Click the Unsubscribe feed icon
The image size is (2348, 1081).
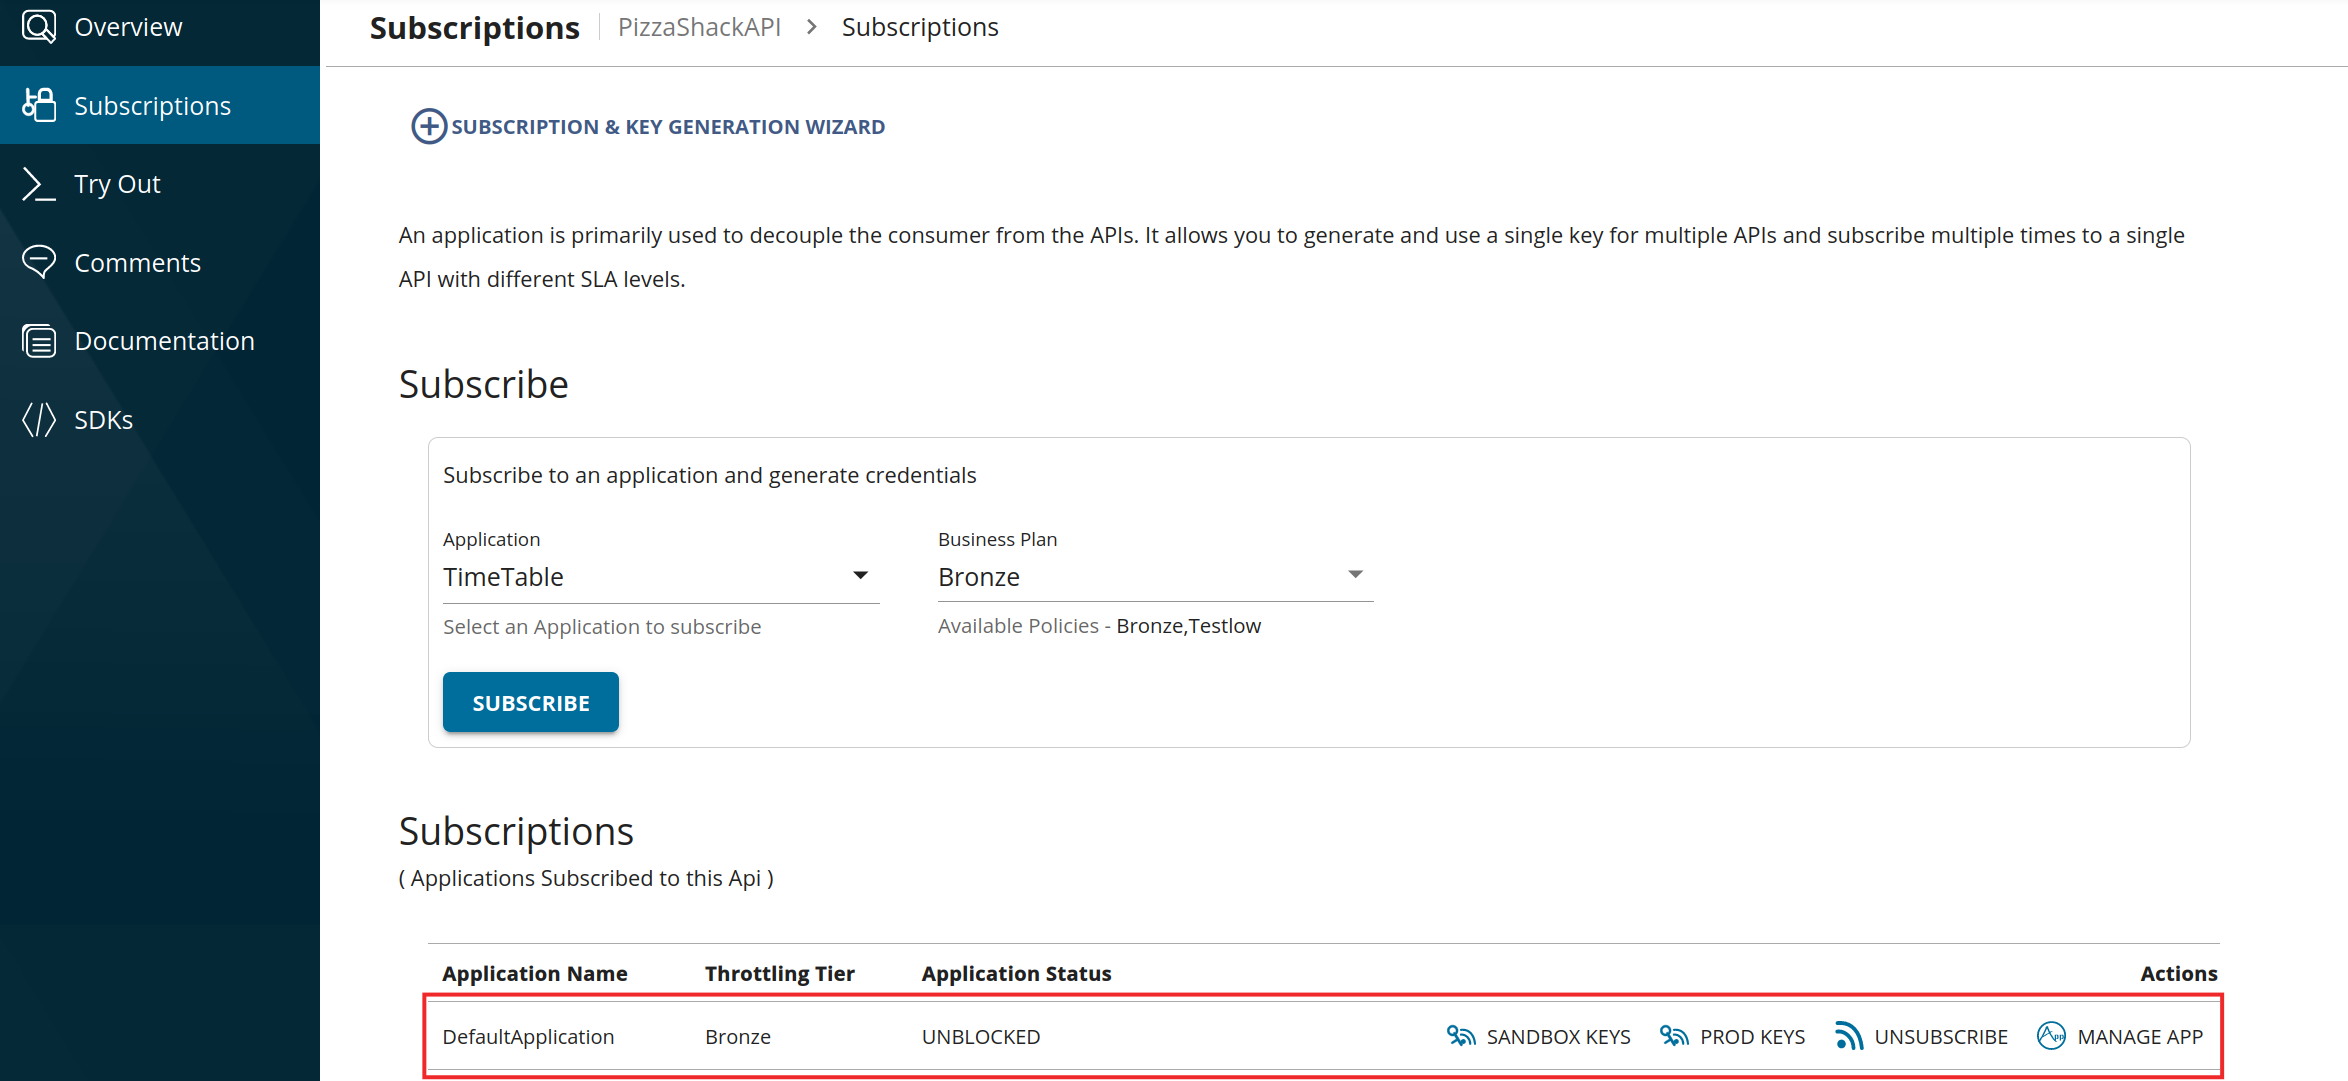(1848, 1036)
